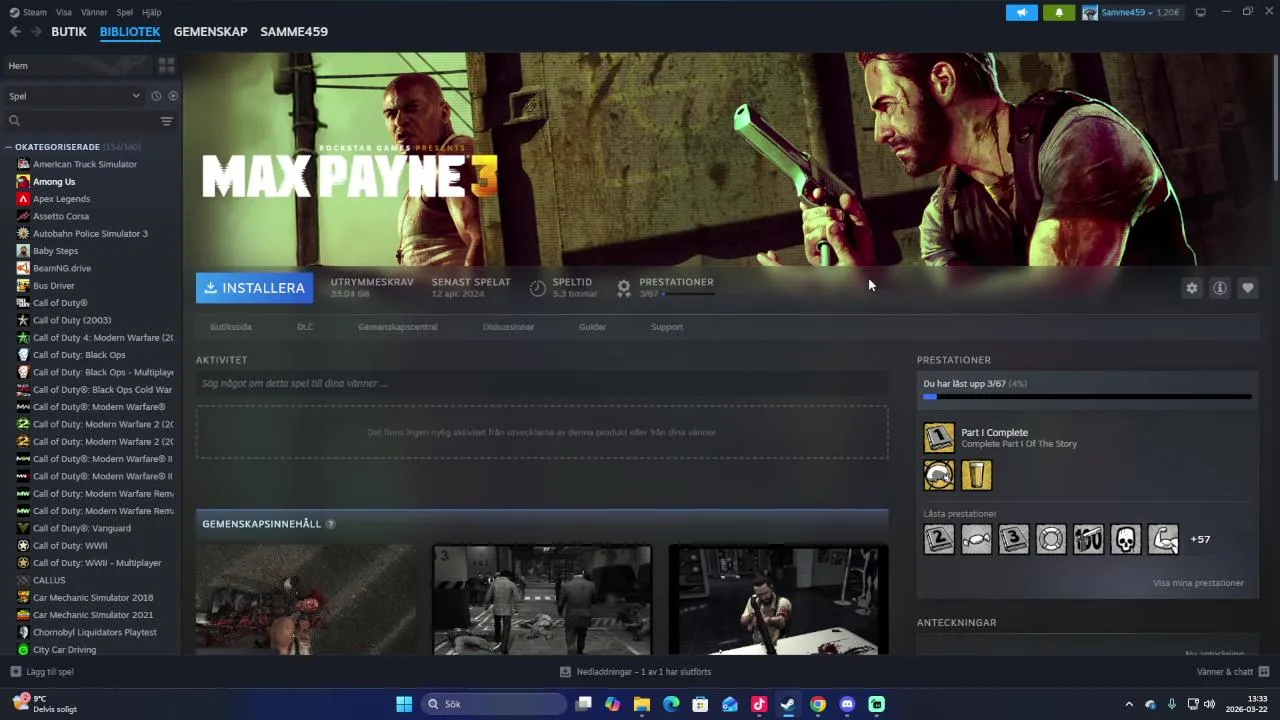Screen dimensions: 1280x720
Task: Expand the +57 remaining locked achievements
Action: (x=1200, y=539)
